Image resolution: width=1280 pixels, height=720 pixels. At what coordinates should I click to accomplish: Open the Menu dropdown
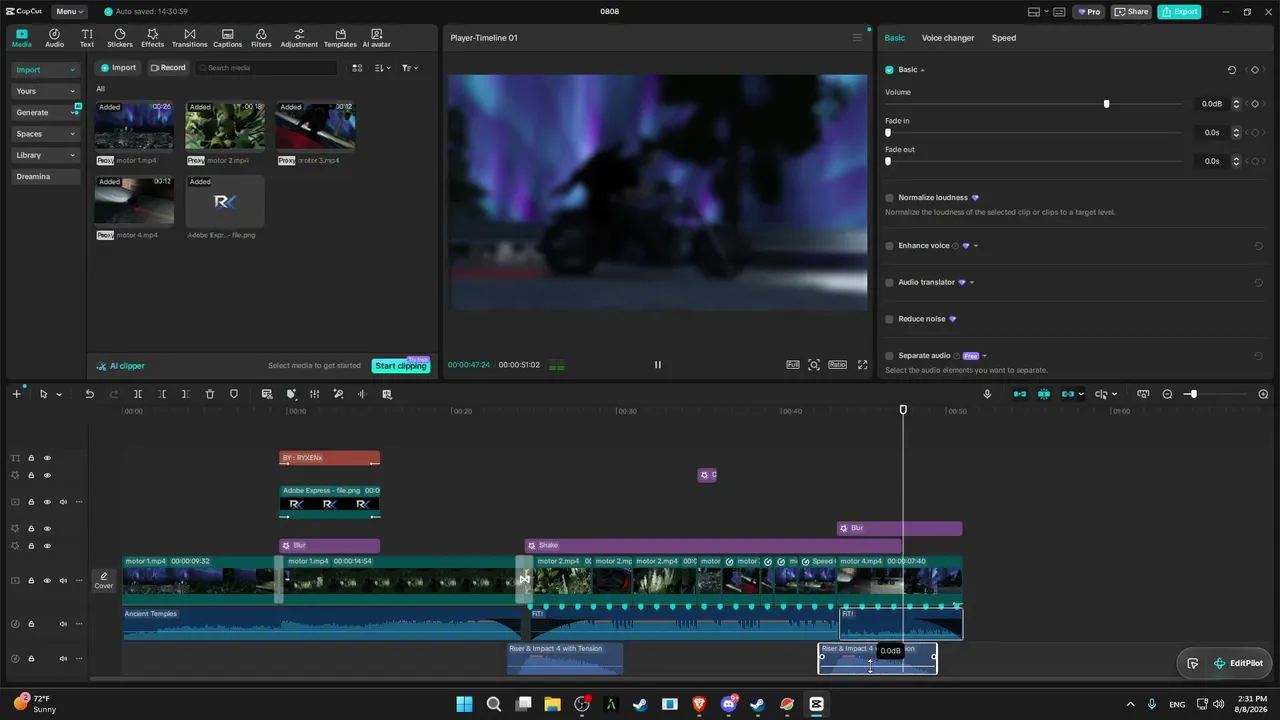[x=69, y=12]
